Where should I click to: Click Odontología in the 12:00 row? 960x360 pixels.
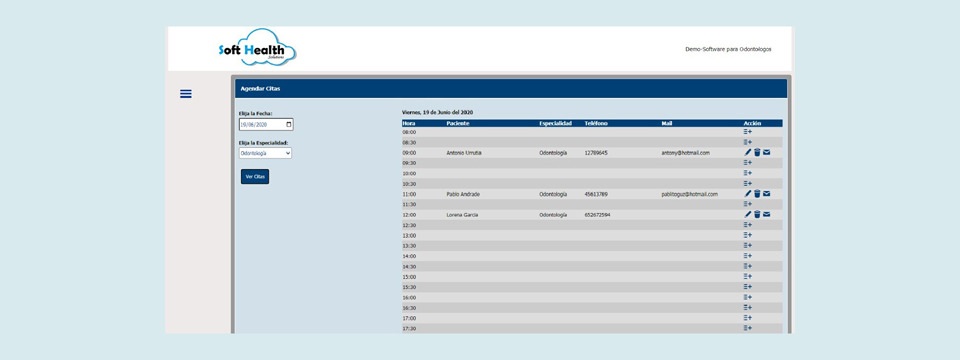point(553,215)
